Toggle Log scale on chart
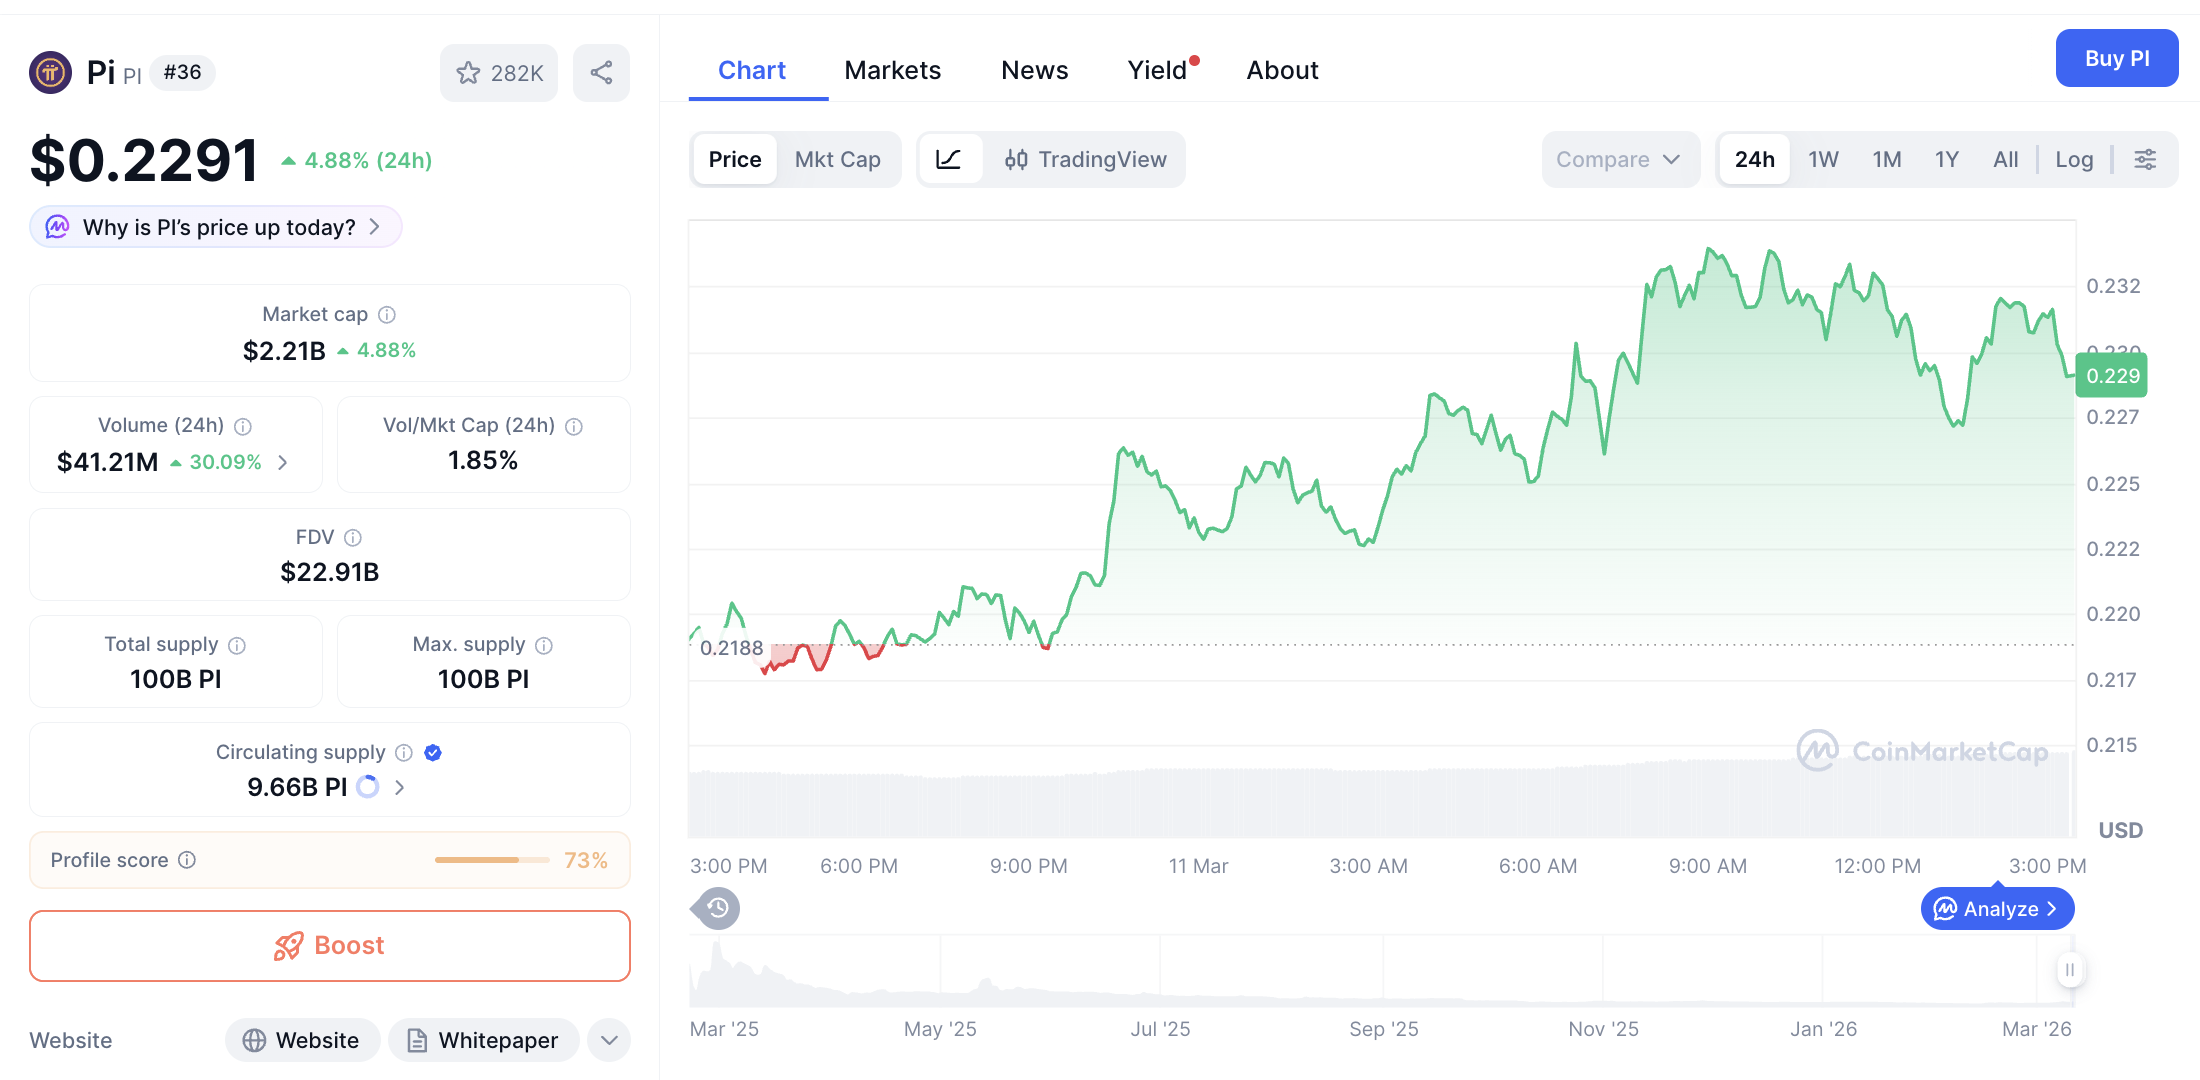The height and width of the screenshot is (1080, 2200). (2074, 159)
